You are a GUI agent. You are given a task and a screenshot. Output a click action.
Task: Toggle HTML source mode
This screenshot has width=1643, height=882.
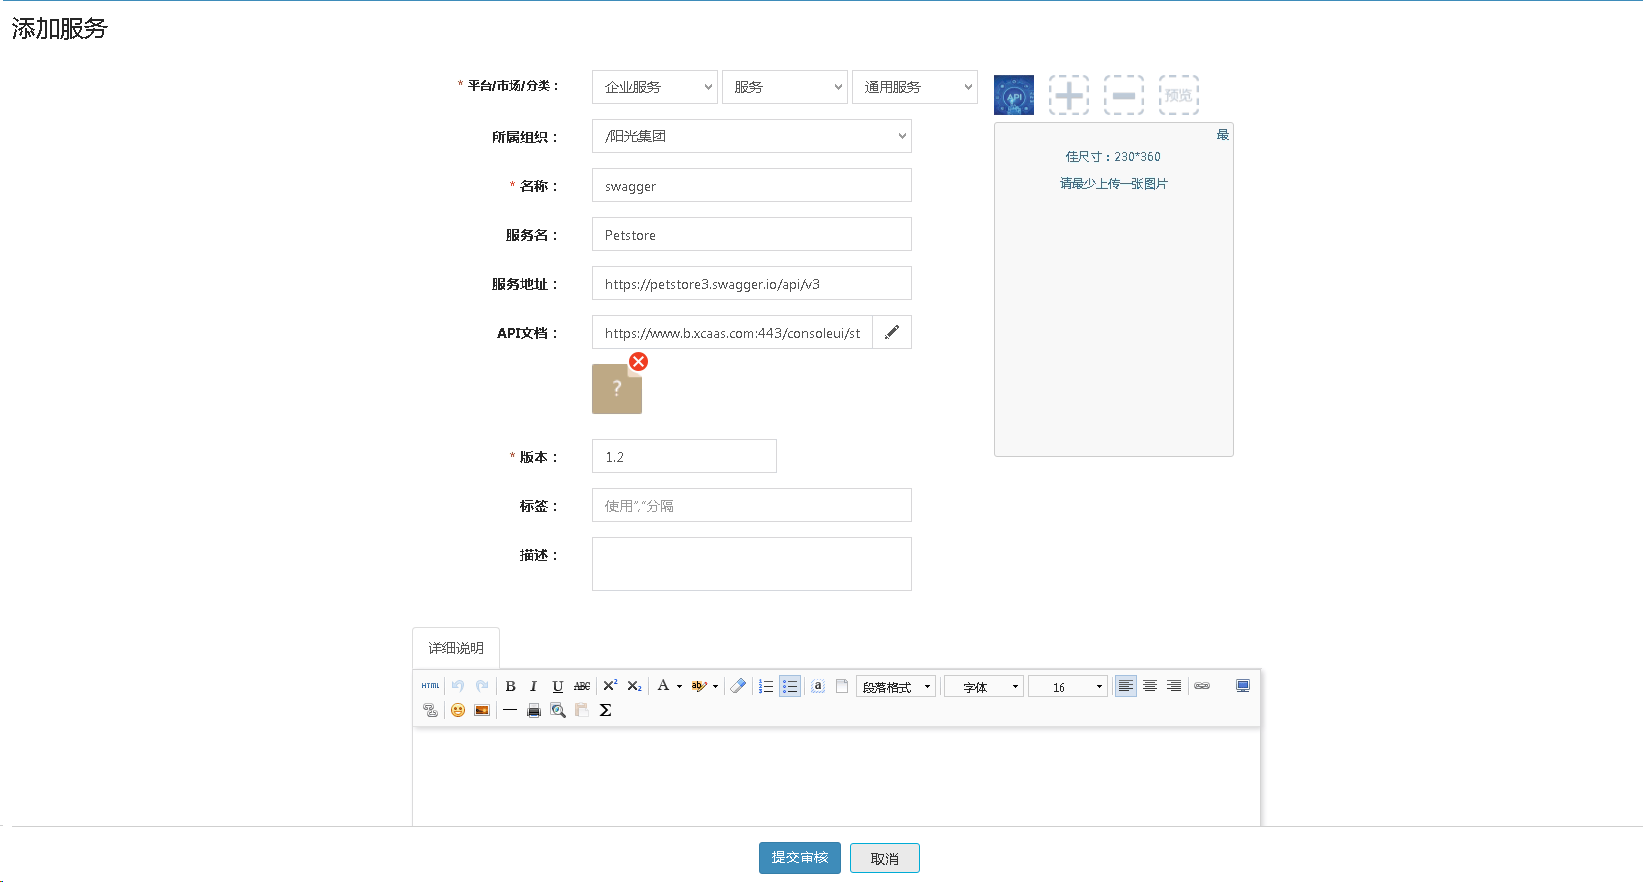pyautogui.click(x=430, y=686)
